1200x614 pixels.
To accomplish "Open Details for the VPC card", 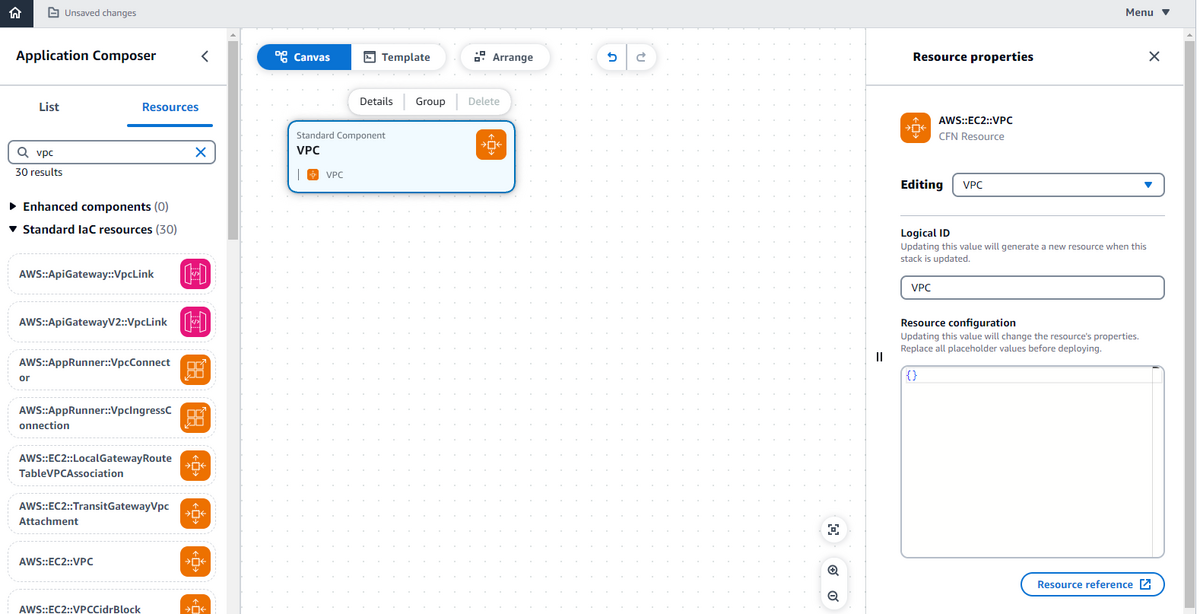I will [x=376, y=101].
